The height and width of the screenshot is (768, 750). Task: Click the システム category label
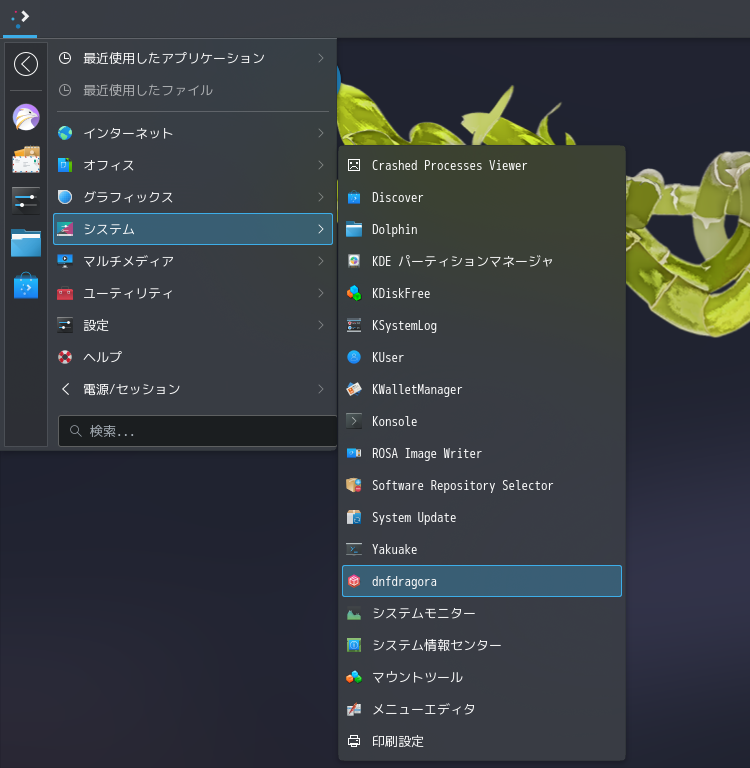pos(109,229)
